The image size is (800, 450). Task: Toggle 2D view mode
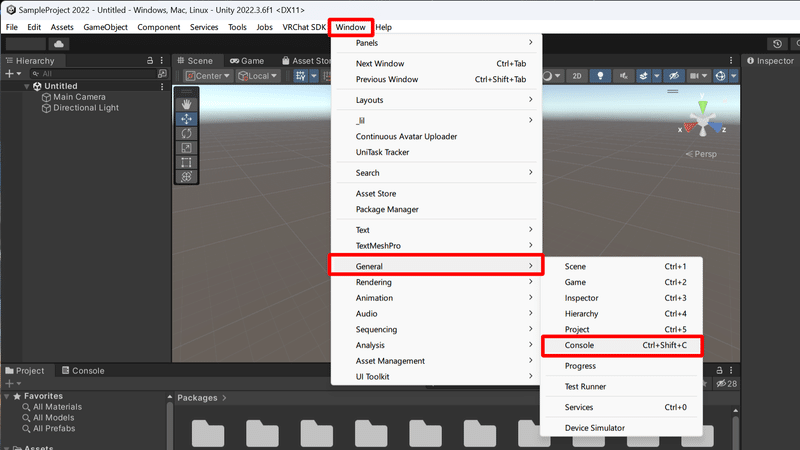[x=577, y=76]
